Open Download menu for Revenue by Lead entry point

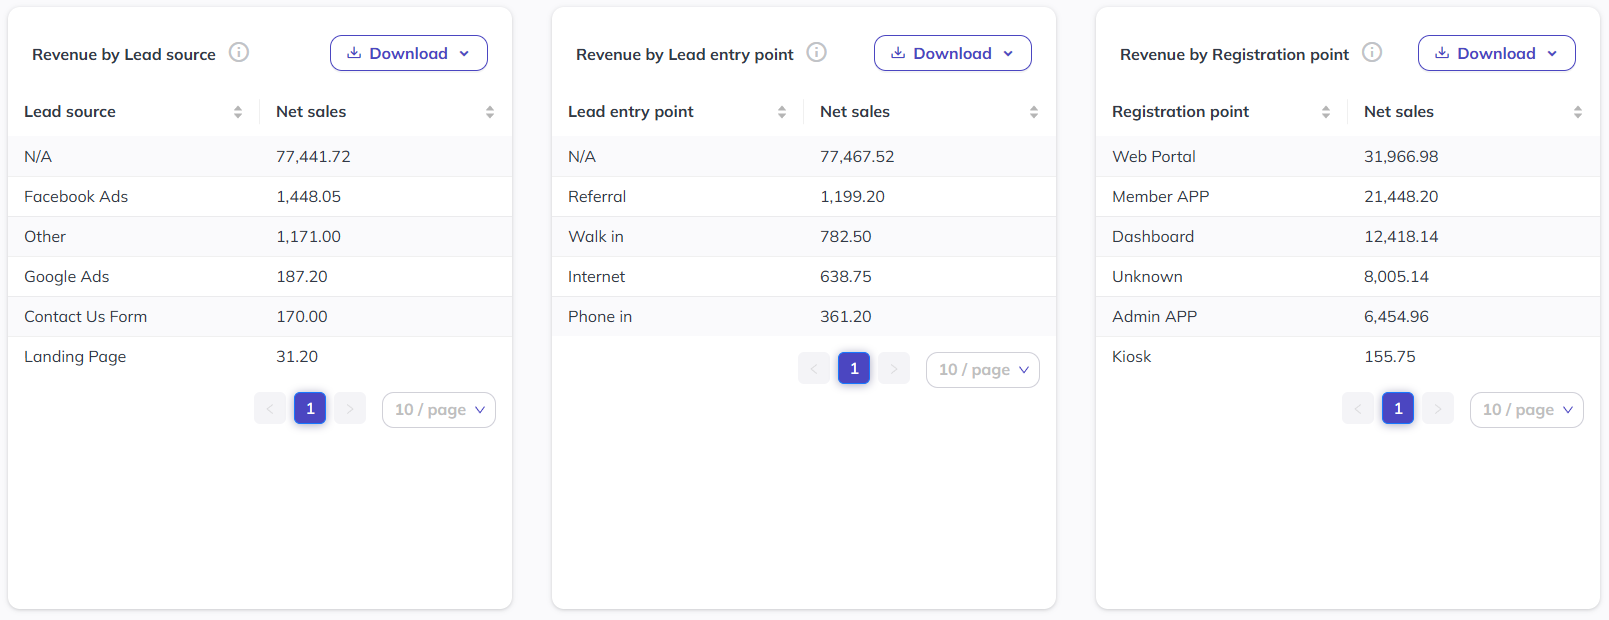[x=953, y=53]
